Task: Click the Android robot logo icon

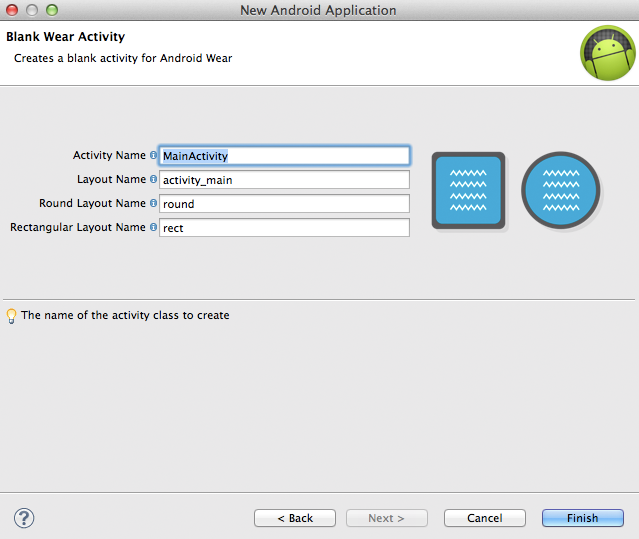Action: click(x=608, y=53)
